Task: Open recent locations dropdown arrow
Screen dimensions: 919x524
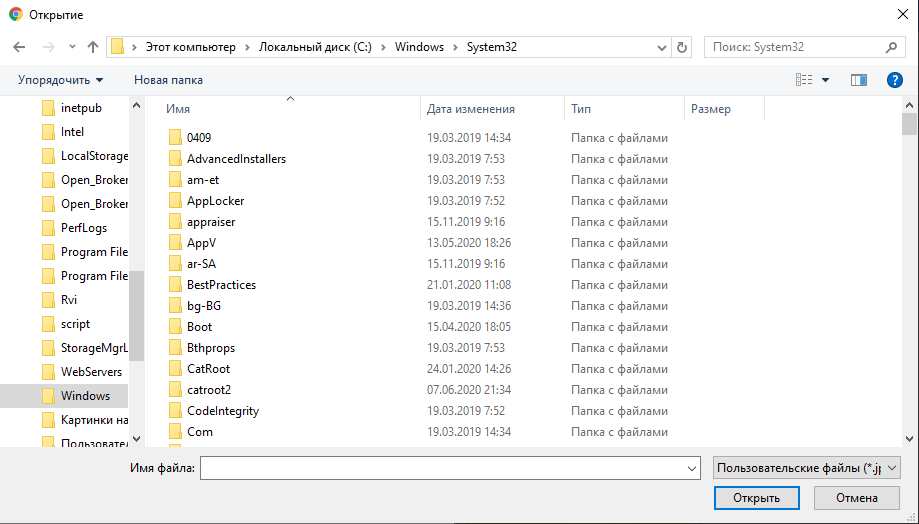Action: point(72,47)
